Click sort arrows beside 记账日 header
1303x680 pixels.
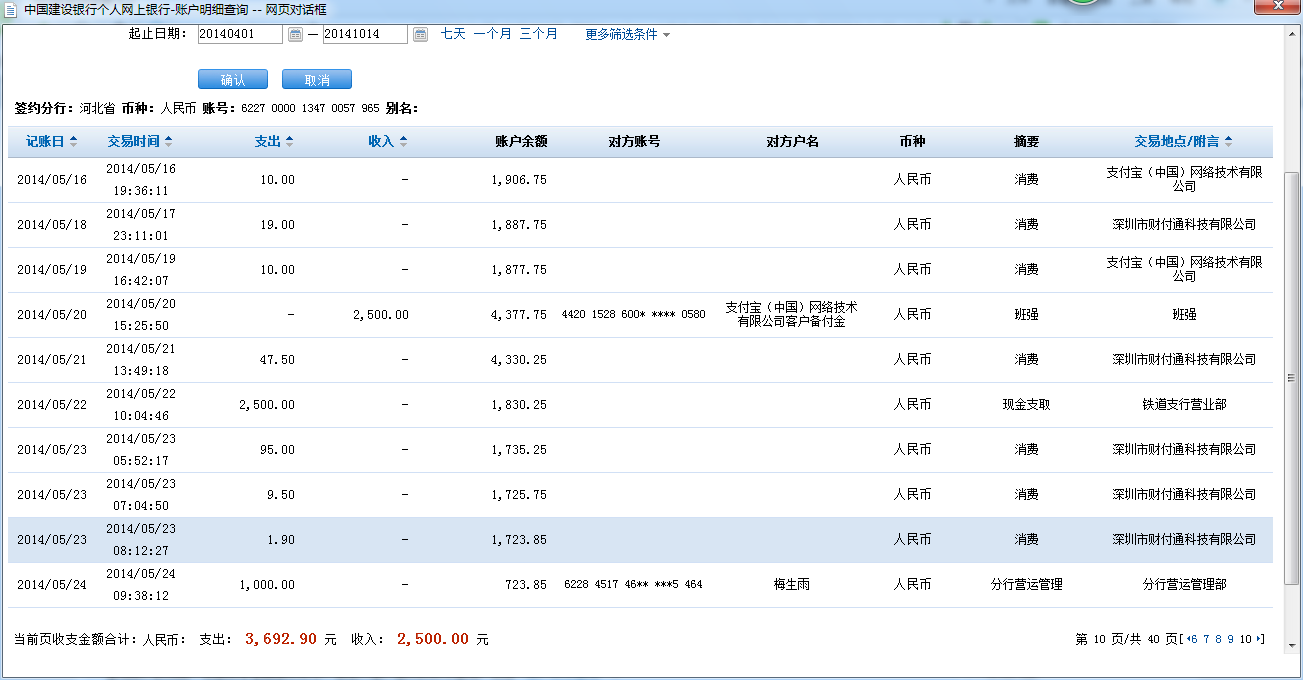(x=73, y=142)
